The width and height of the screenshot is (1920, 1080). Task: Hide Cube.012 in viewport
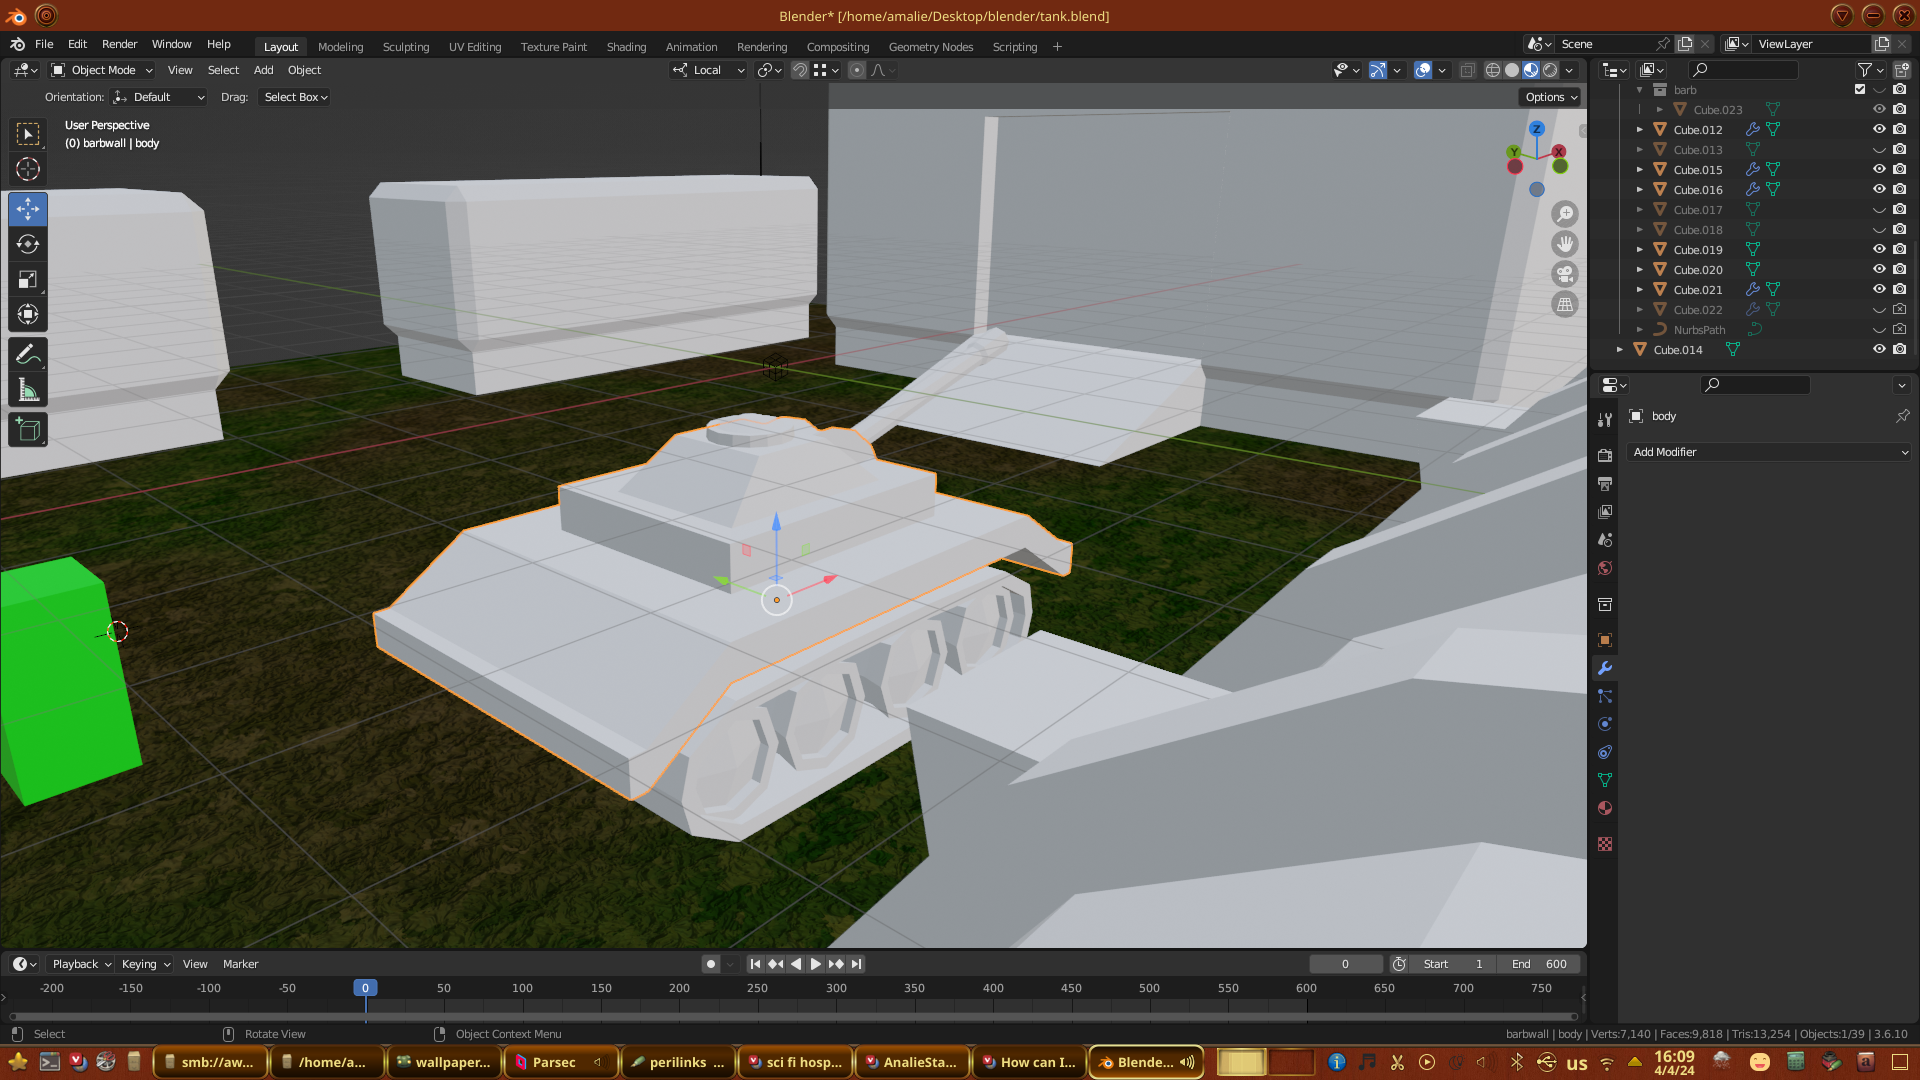(1879, 129)
